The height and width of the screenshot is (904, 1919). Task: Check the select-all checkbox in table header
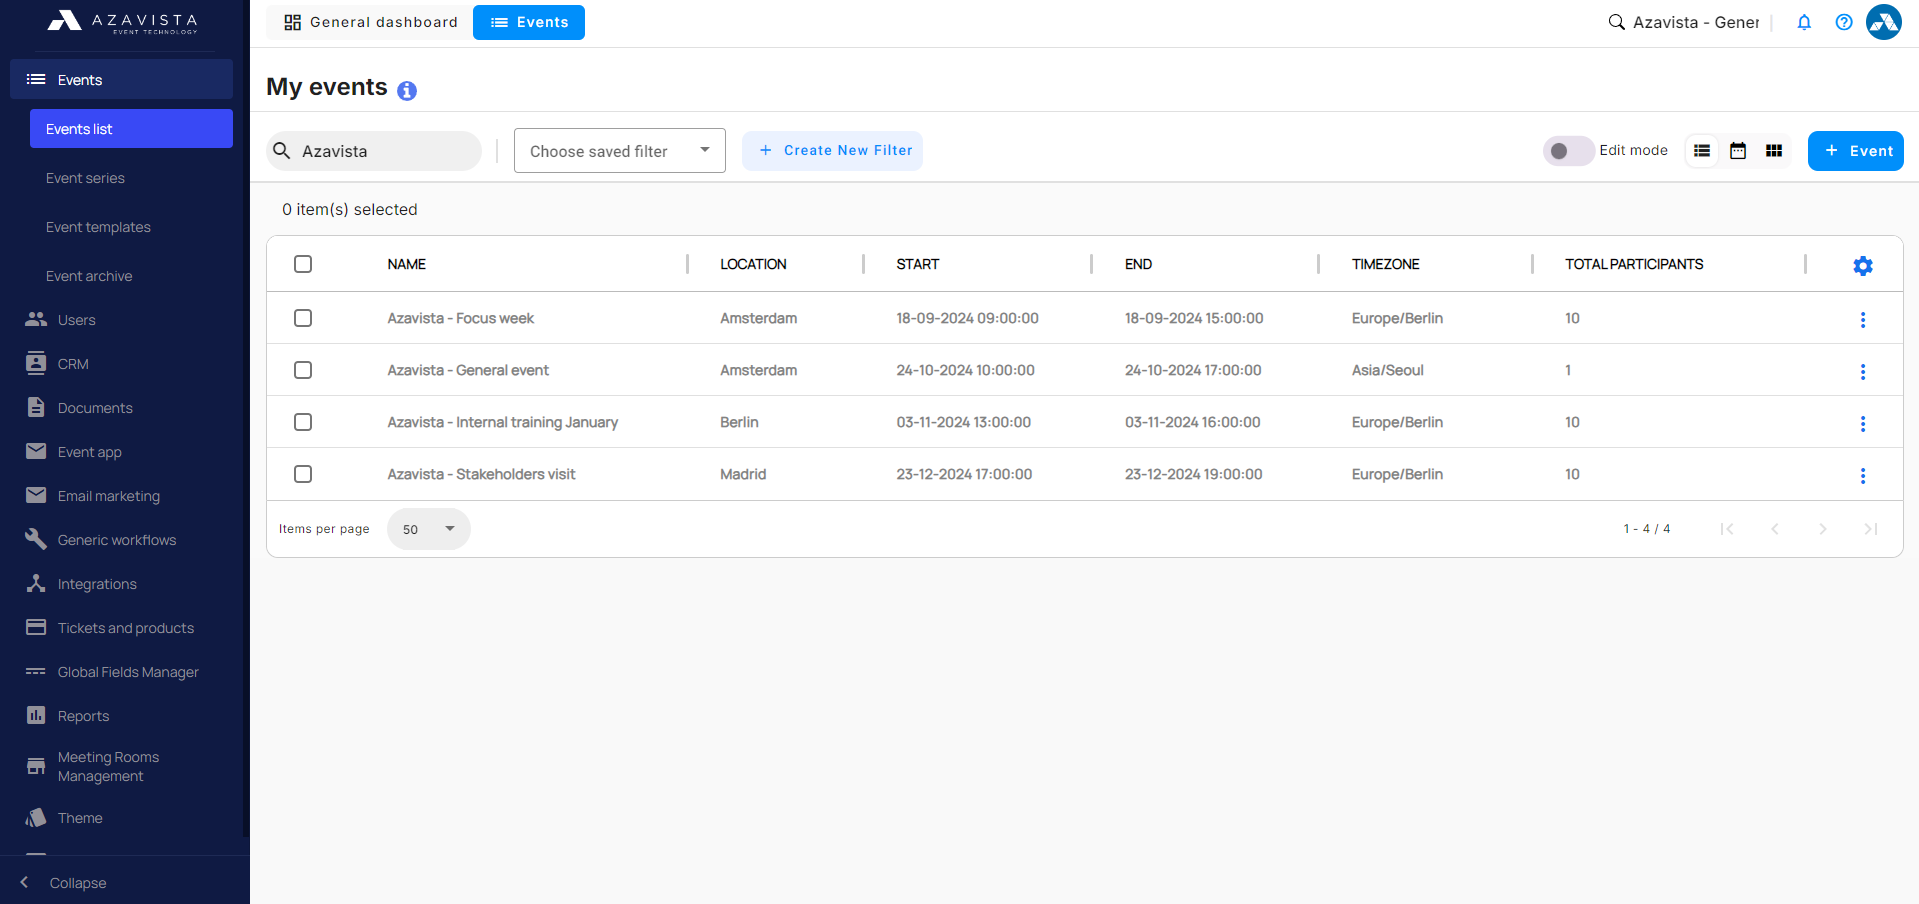click(x=303, y=264)
